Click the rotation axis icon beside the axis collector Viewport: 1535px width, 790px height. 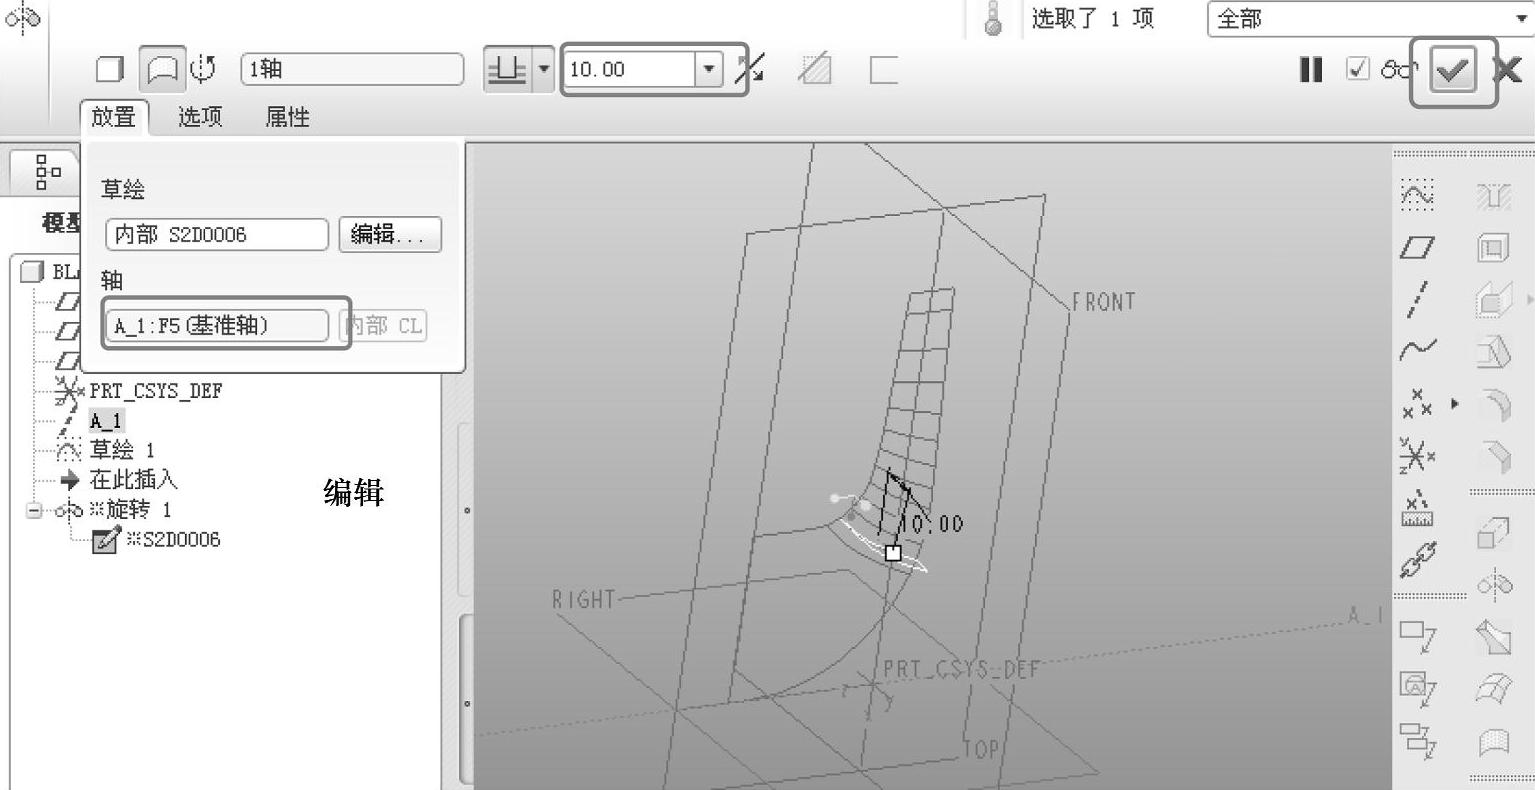click(203, 68)
